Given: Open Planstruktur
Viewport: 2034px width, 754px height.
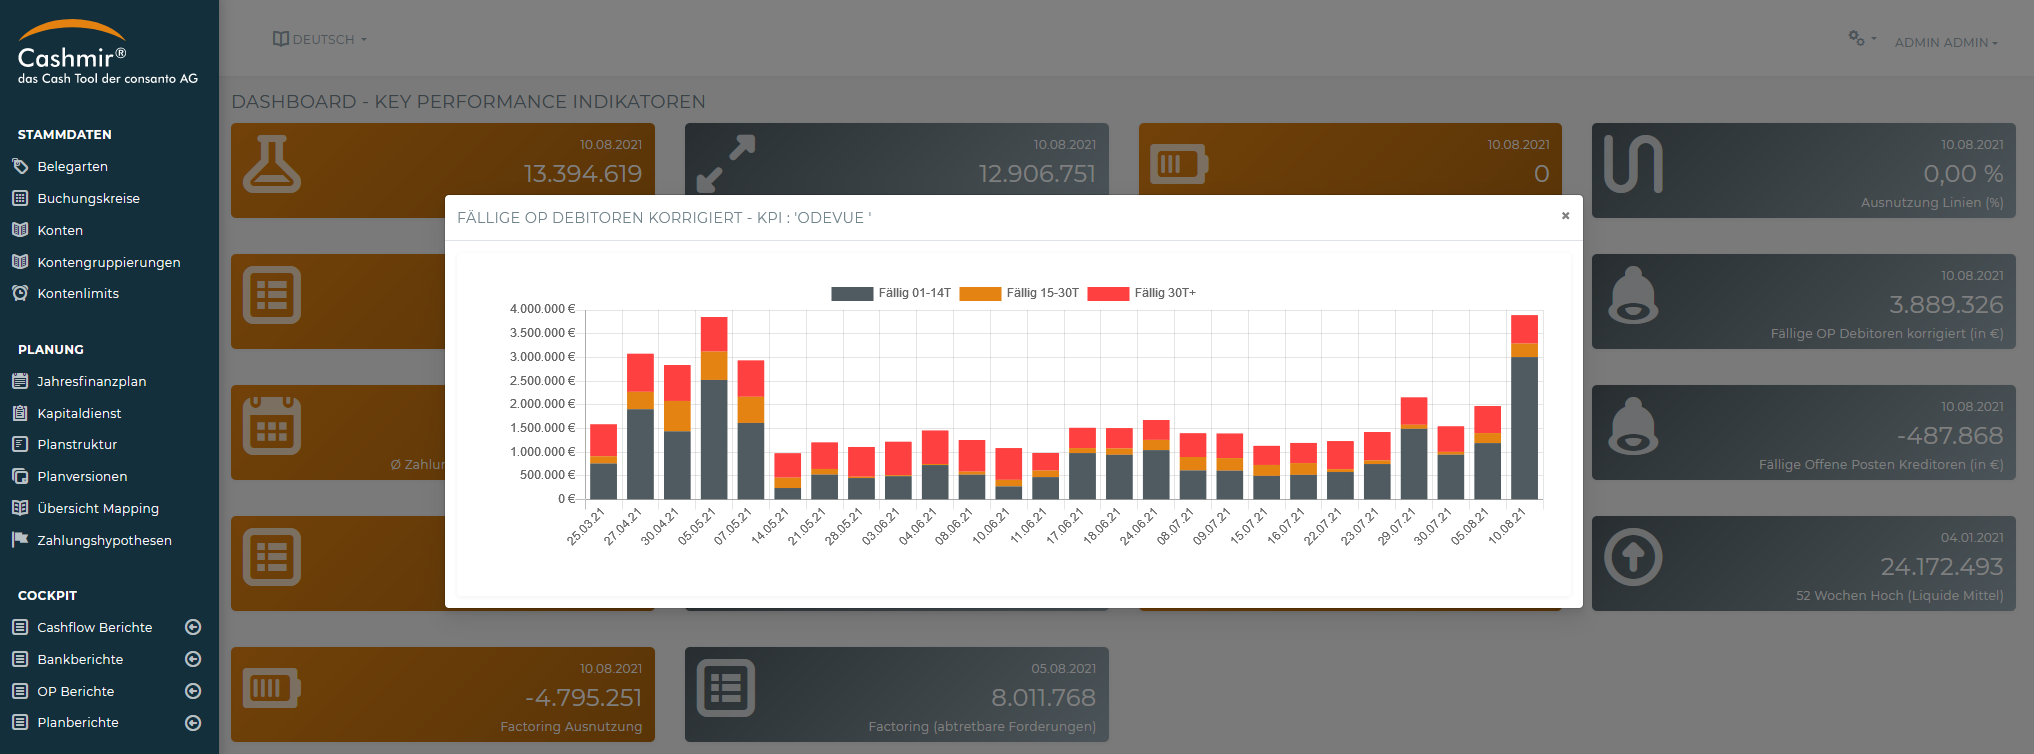Looking at the screenshot, I should [77, 444].
